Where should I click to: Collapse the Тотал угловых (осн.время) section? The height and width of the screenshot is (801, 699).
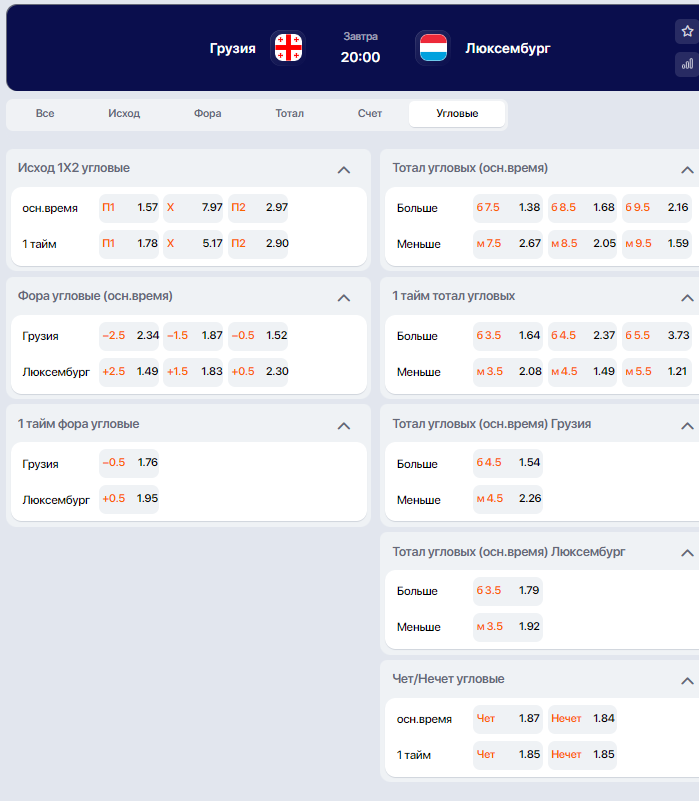pyautogui.click(x=687, y=170)
